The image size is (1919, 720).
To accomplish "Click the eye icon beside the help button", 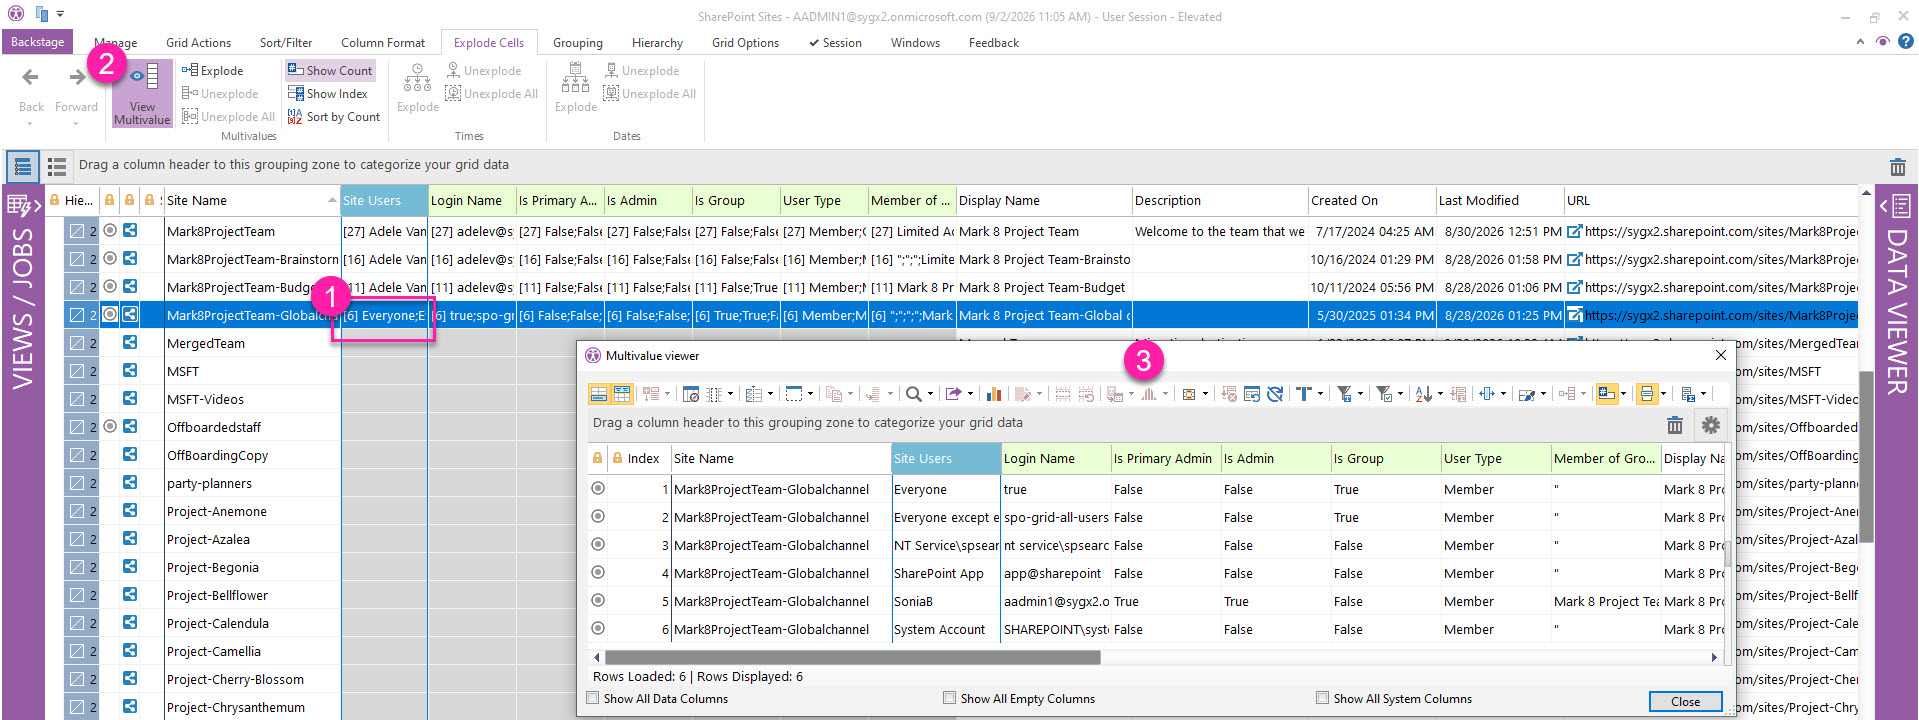I will click(1882, 42).
